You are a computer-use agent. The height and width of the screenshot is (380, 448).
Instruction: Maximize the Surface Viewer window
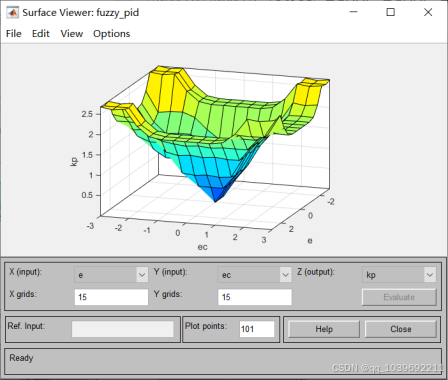pyautogui.click(x=391, y=12)
